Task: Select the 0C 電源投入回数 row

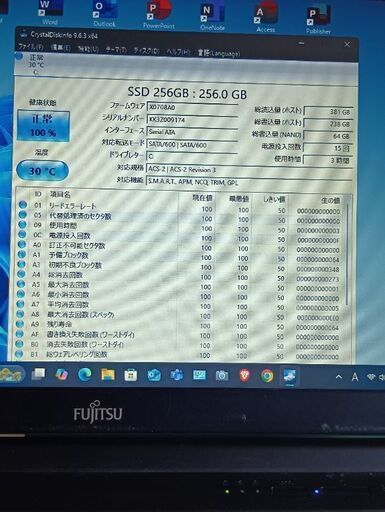Action: (x=180, y=237)
